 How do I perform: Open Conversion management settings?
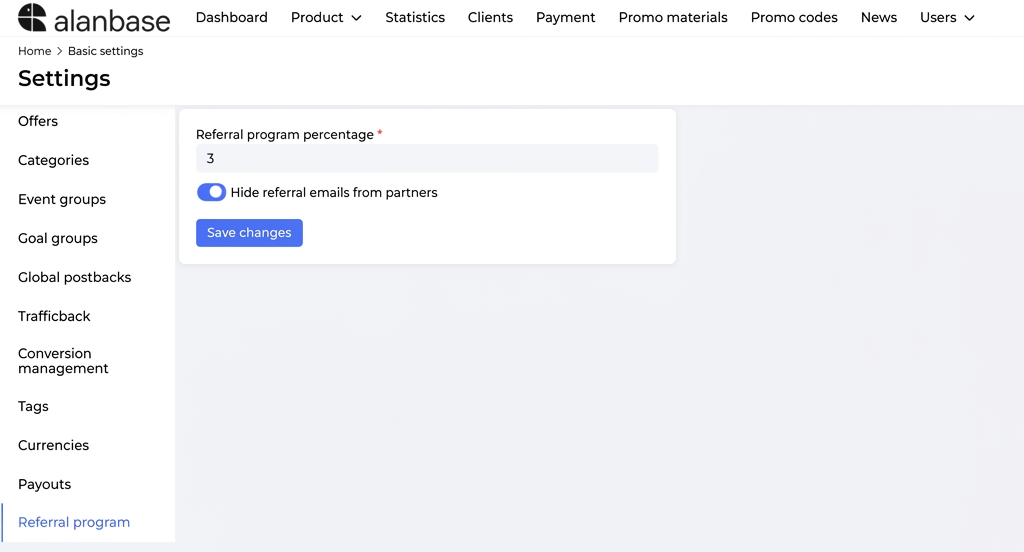[63, 361]
